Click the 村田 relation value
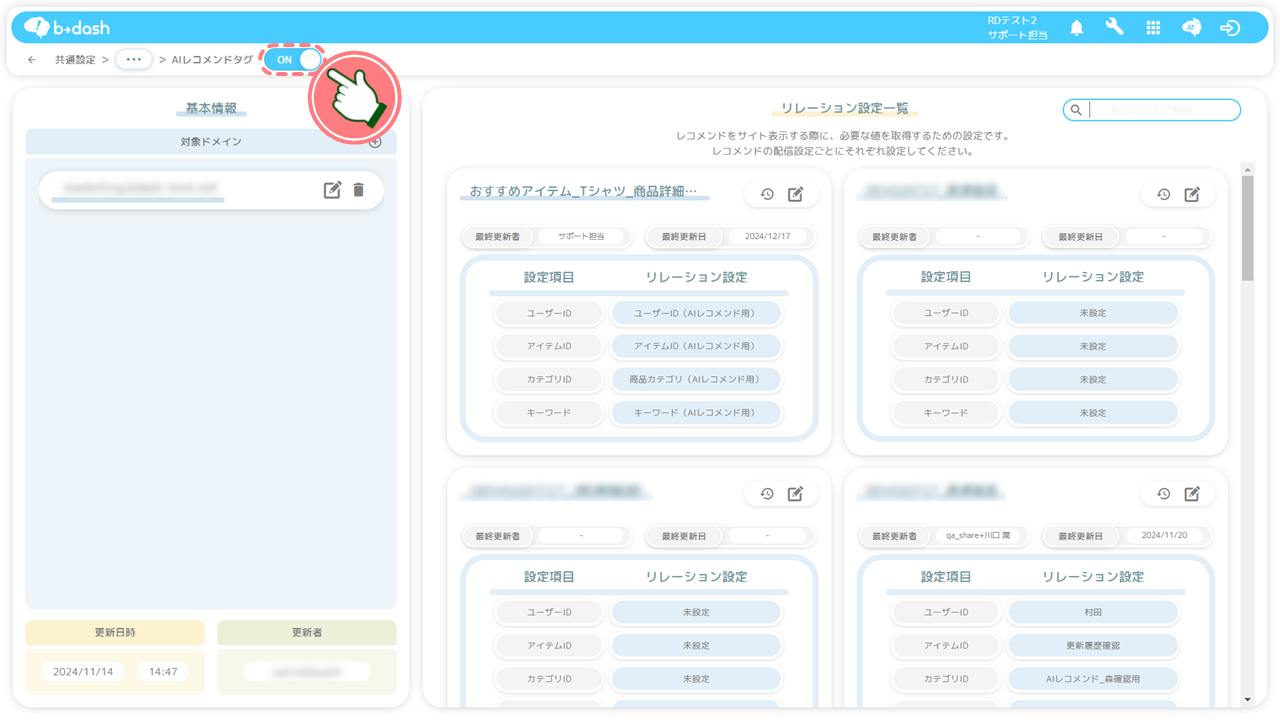1280x720 pixels. click(x=1093, y=612)
